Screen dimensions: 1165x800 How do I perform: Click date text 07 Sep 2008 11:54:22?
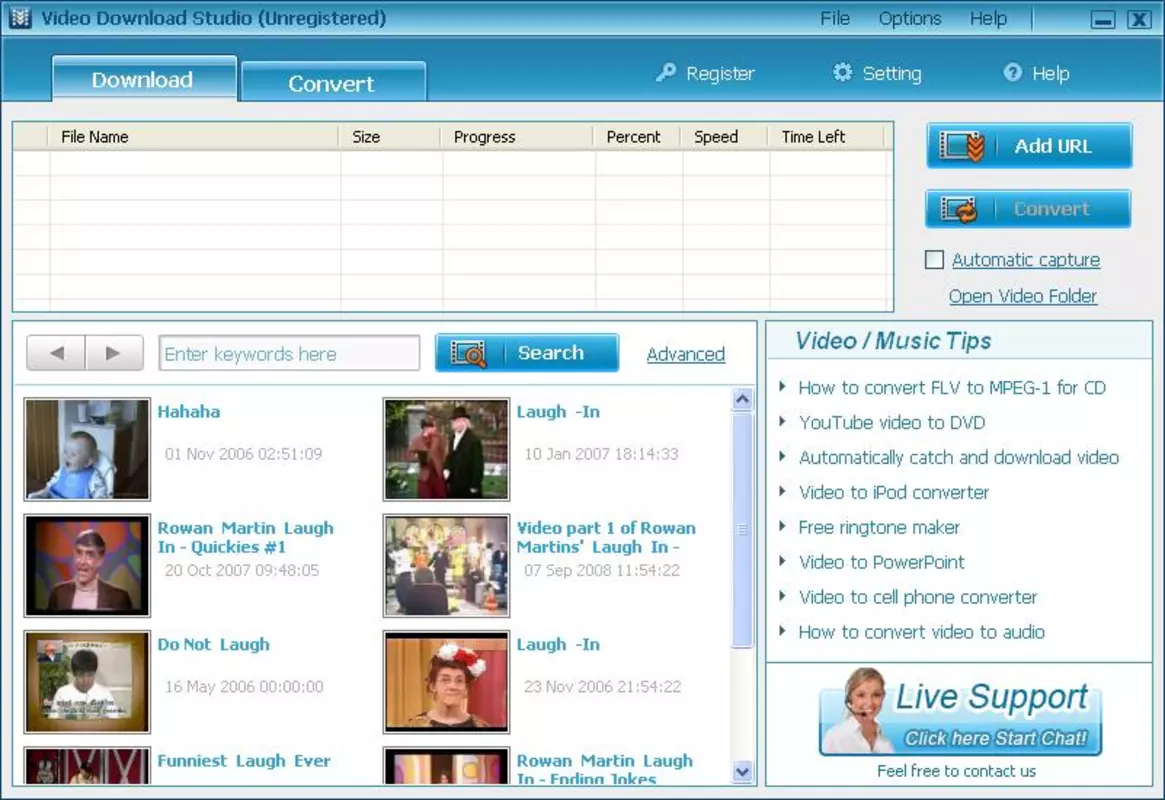click(x=602, y=570)
